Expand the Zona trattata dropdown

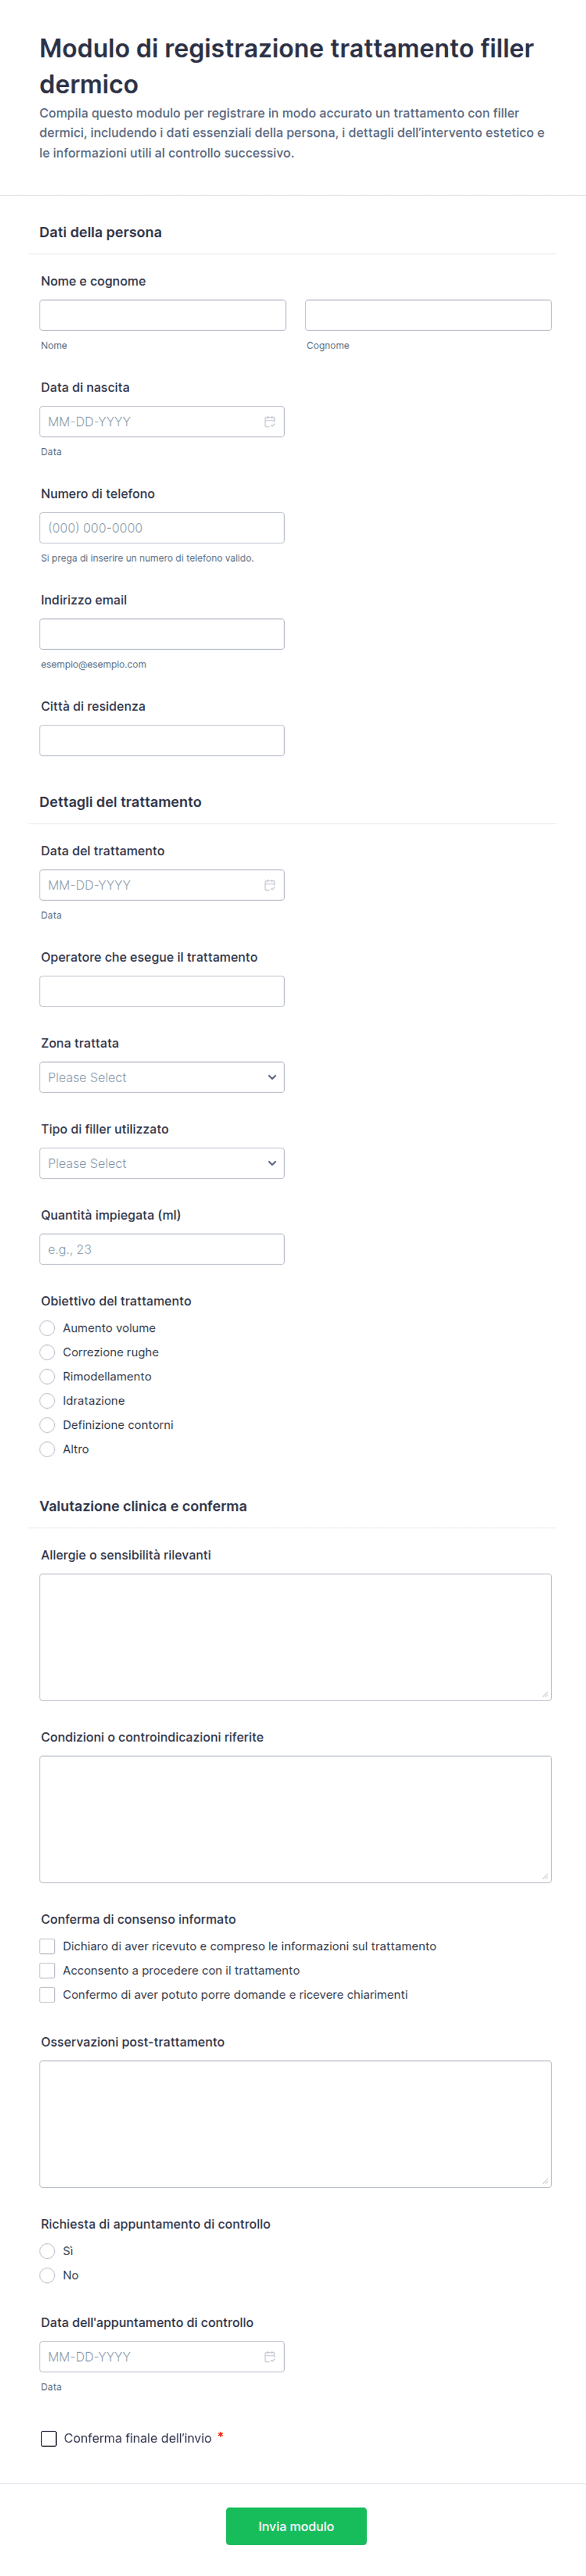click(162, 1077)
